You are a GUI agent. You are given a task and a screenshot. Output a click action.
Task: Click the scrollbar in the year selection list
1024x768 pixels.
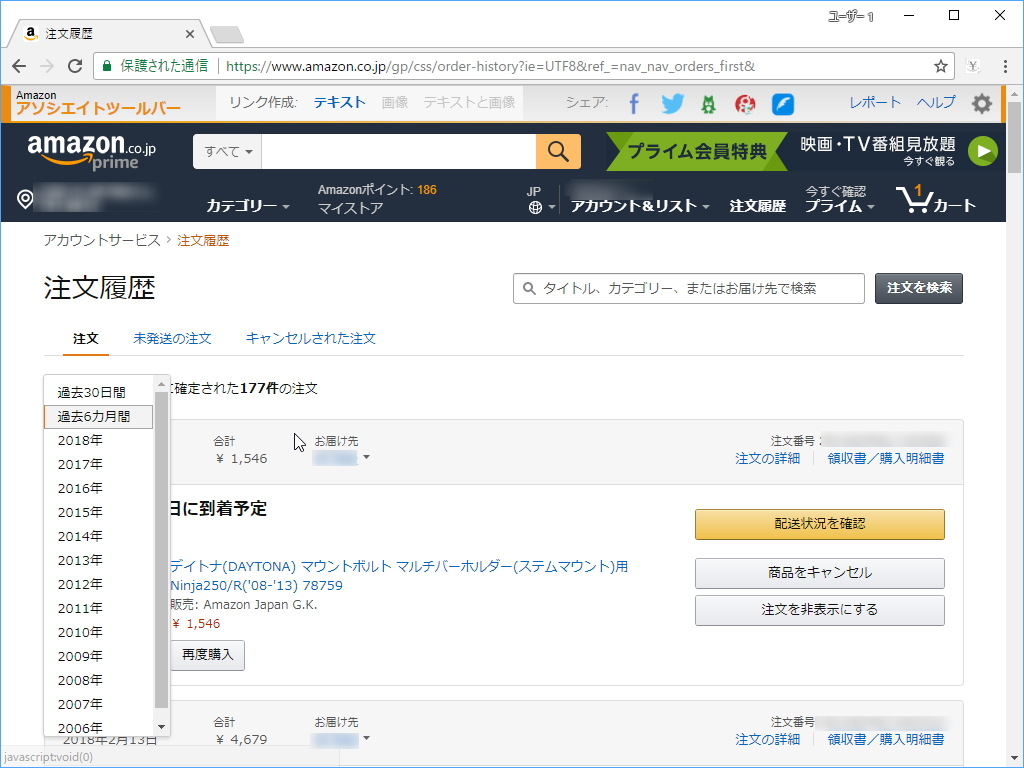click(160, 550)
